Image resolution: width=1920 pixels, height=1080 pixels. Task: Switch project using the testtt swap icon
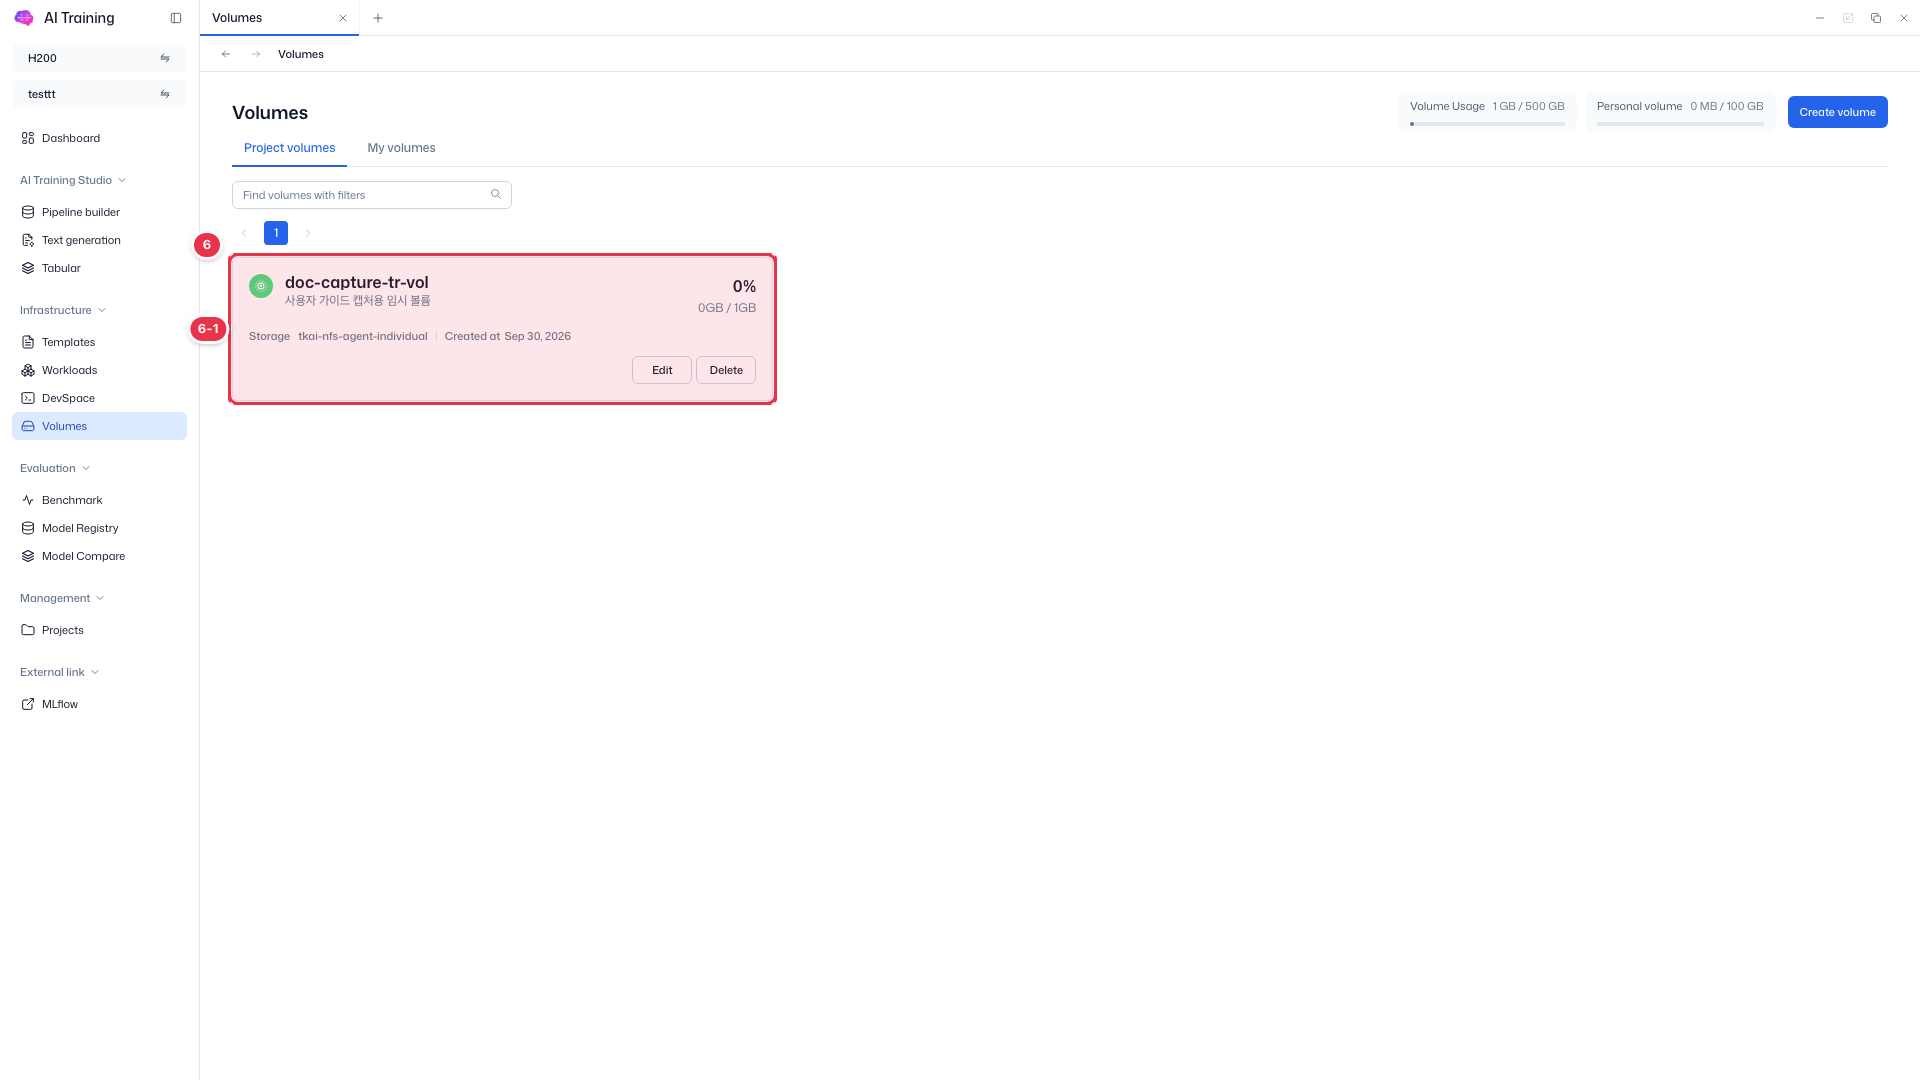[165, 94]
